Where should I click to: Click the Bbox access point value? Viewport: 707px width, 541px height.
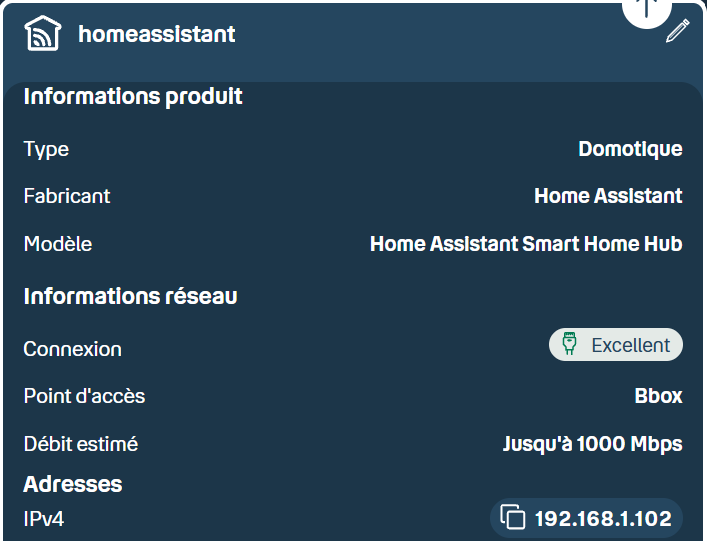point(658,396)
